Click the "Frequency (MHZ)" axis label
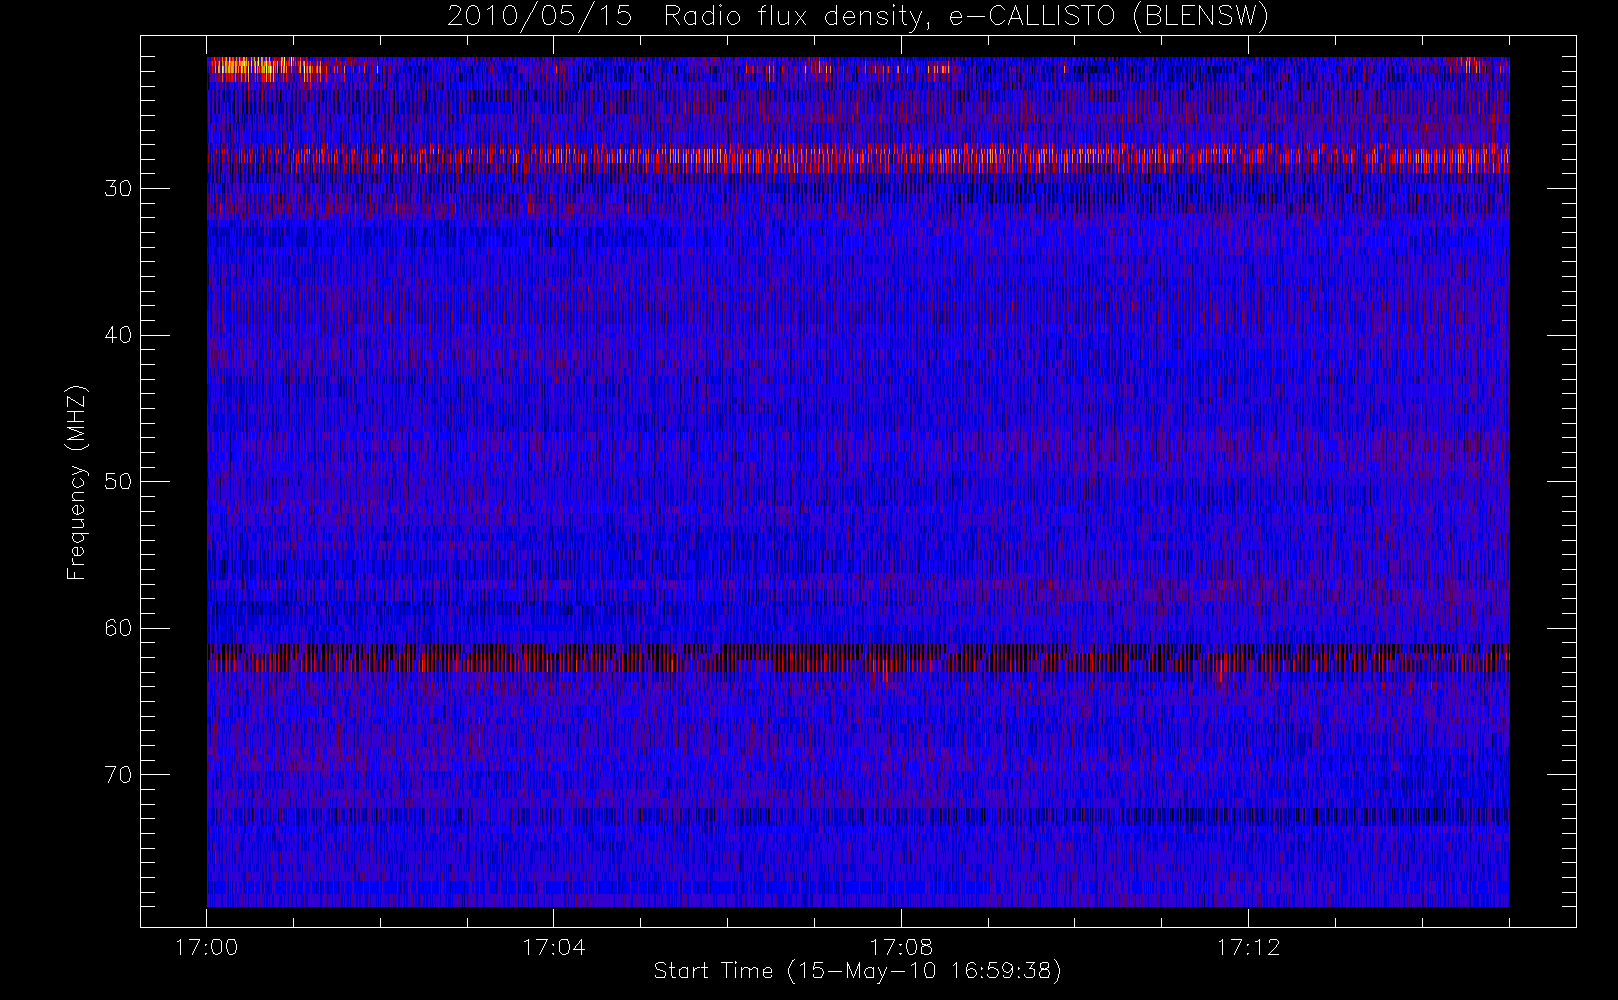The image size is (1618, 1000). 76,482
